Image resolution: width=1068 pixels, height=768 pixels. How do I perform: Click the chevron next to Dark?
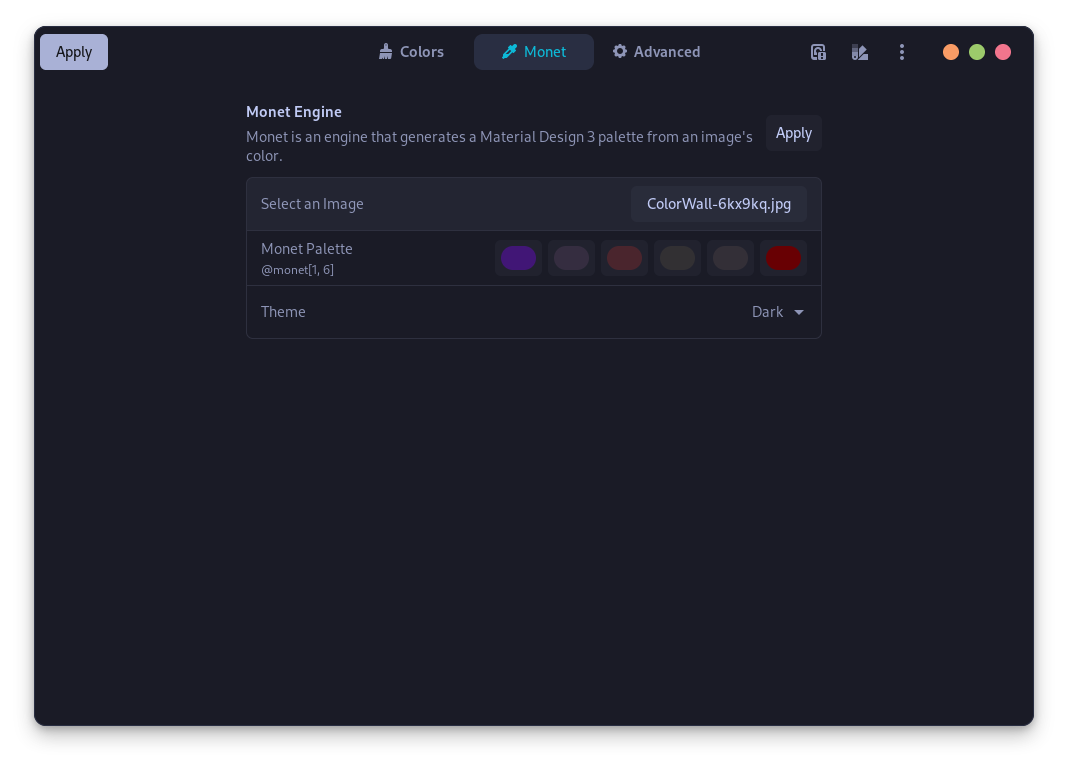pyautogui.click(x=799, y=312)
